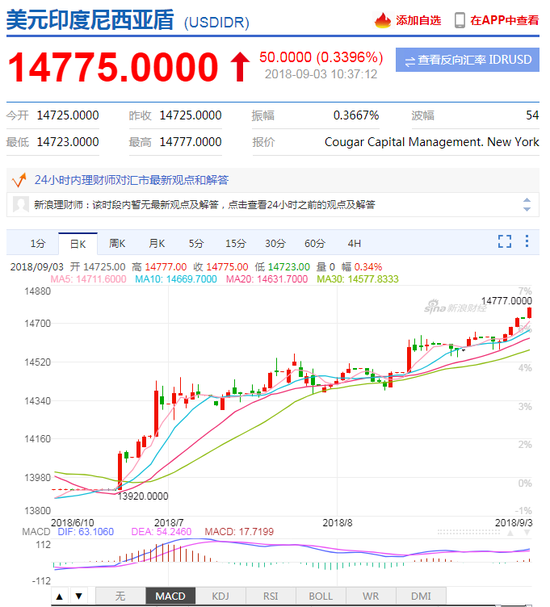Screen dimensions: 550x607
Task: Click the DIF: 63.1060 value
Action: pyautogui.click(x=86, y=532)
